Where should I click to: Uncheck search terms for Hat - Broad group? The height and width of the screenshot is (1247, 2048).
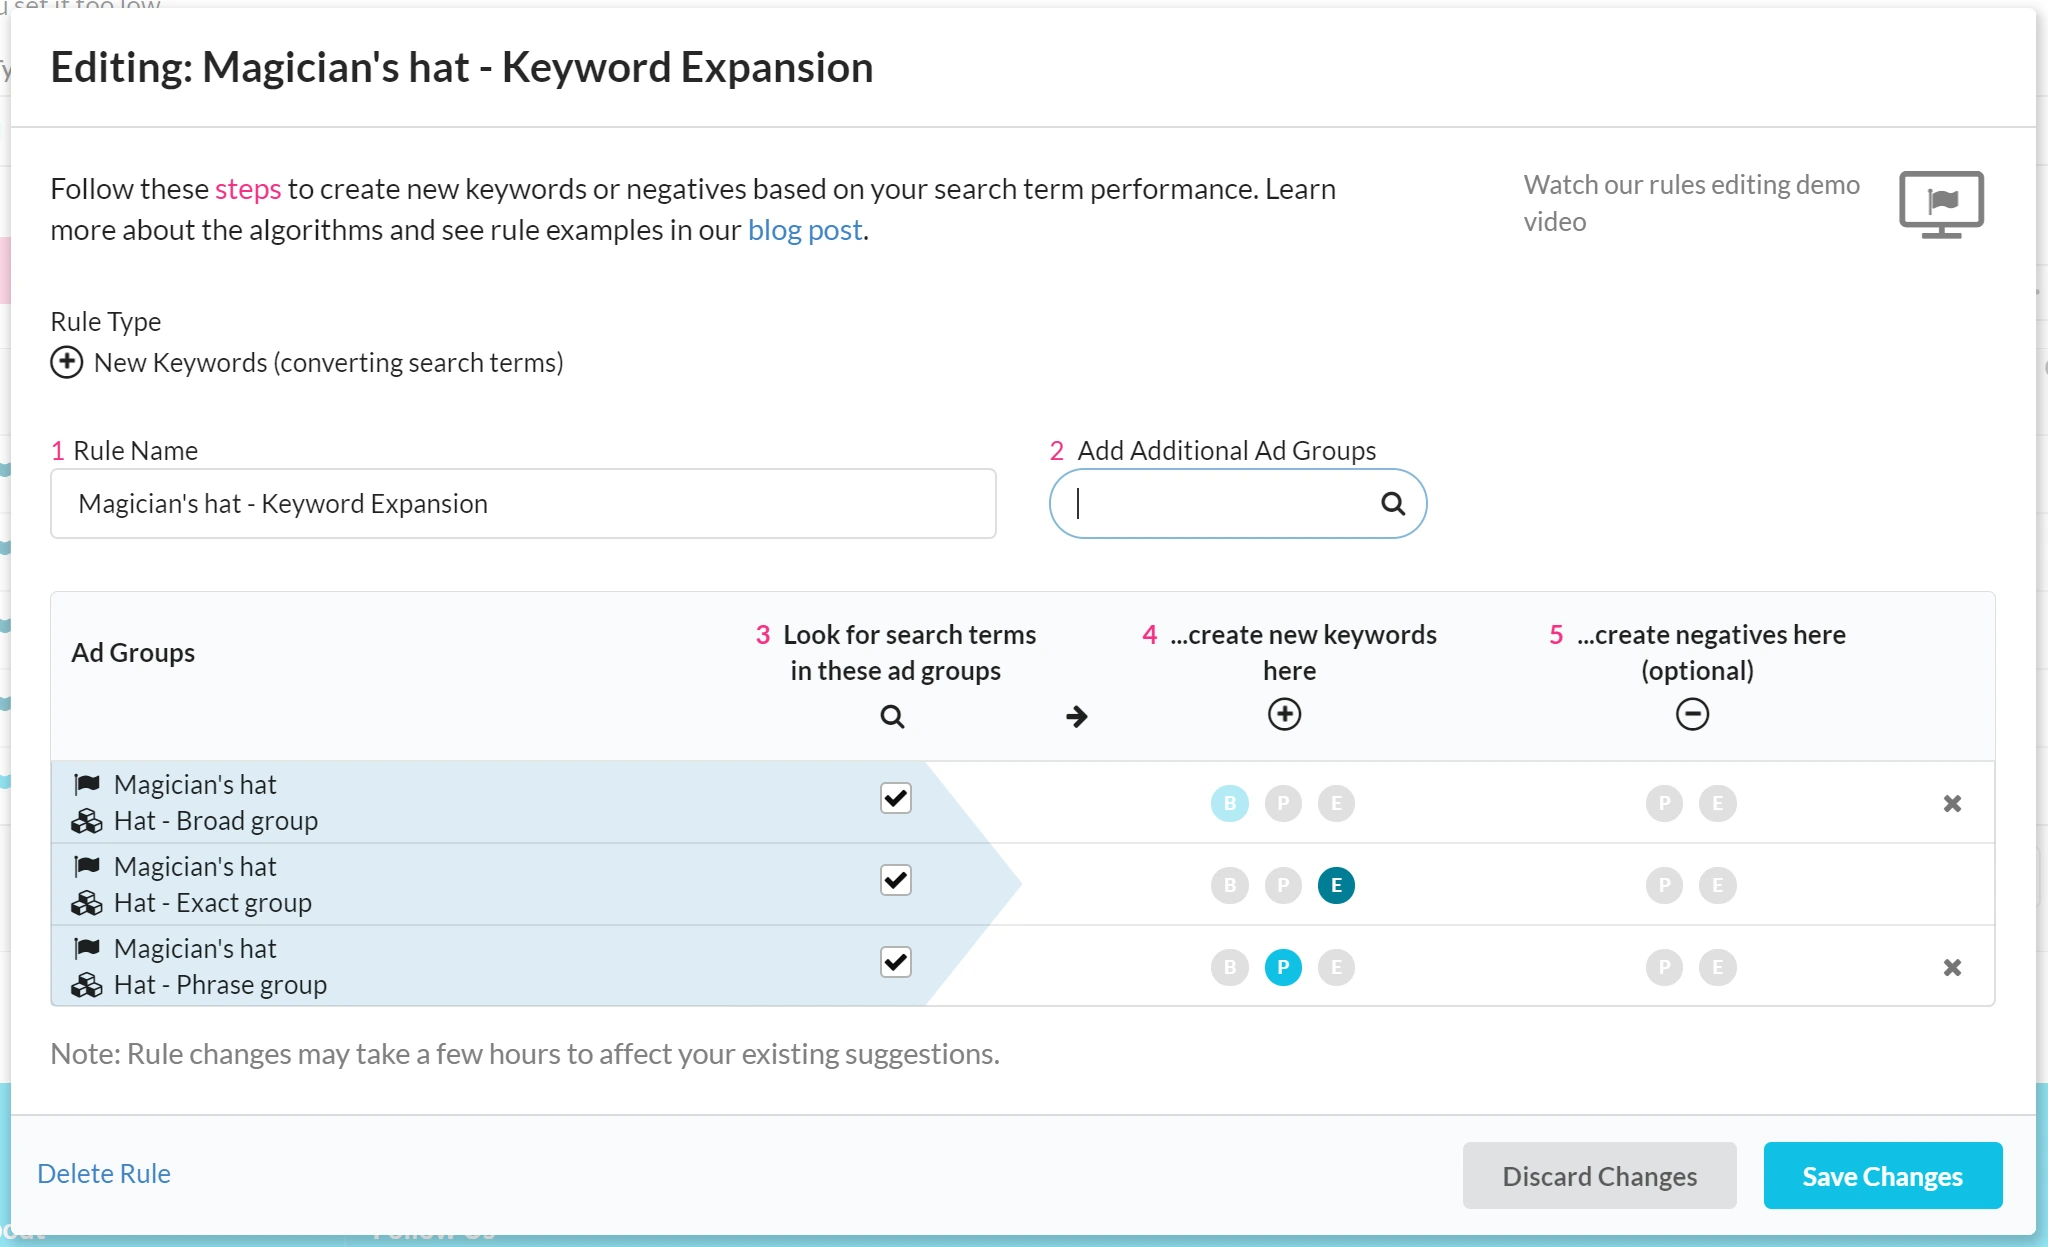(x=895, y=798)
